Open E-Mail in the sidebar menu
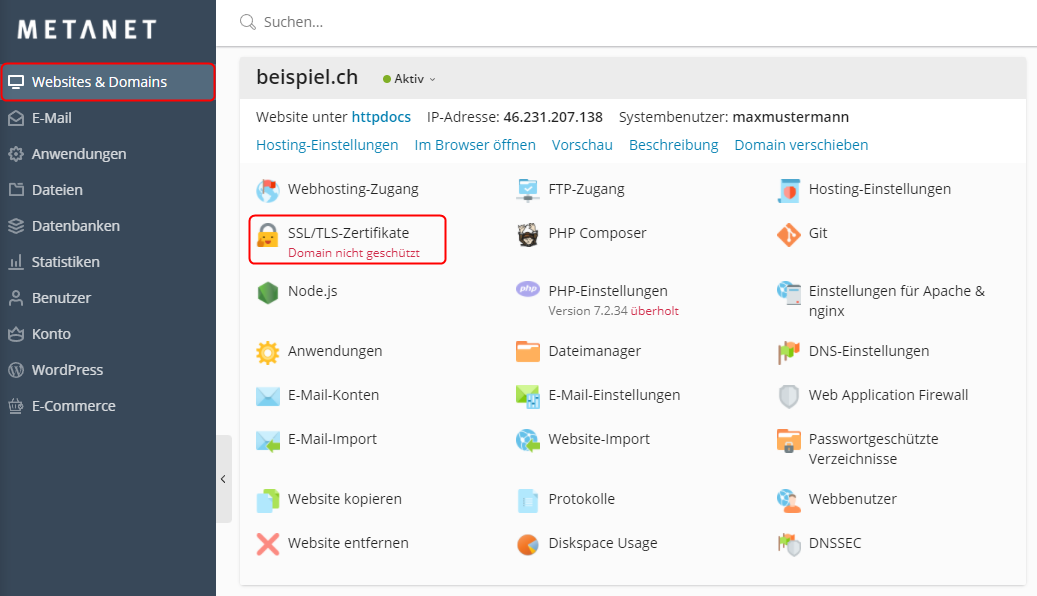The height and width of the screenshot is (596, 1037). point(51,118)
